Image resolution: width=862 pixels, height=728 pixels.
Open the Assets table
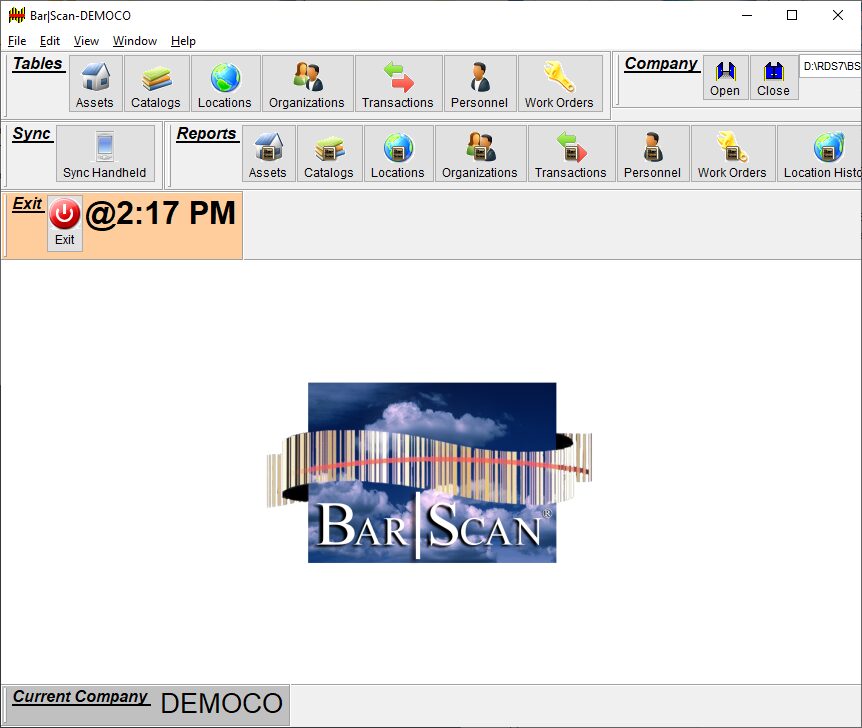point(95,84)
